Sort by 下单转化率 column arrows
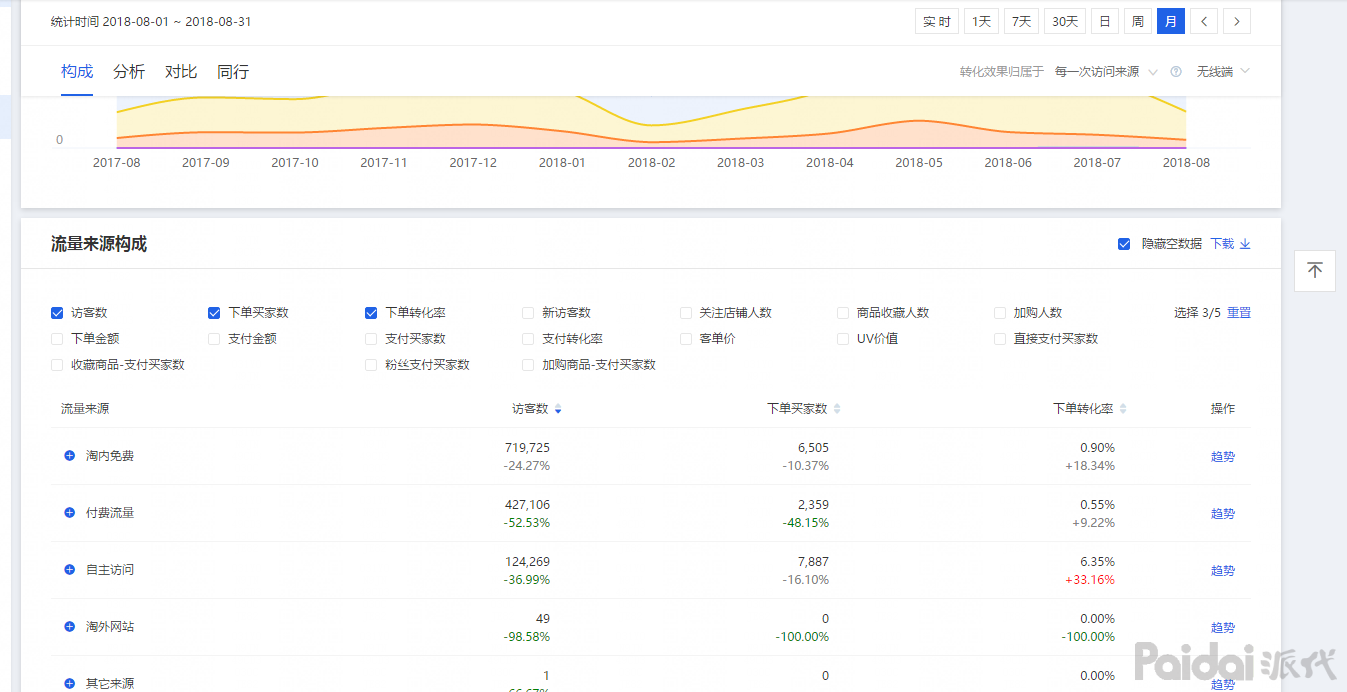Screen dimensions: 1347x692 (x=1123, y=409)
